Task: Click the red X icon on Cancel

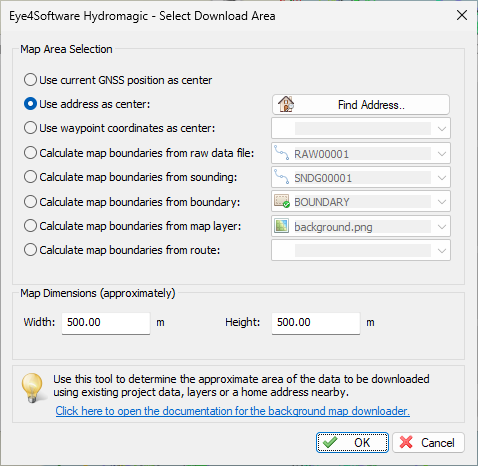Action: (406, 442)
